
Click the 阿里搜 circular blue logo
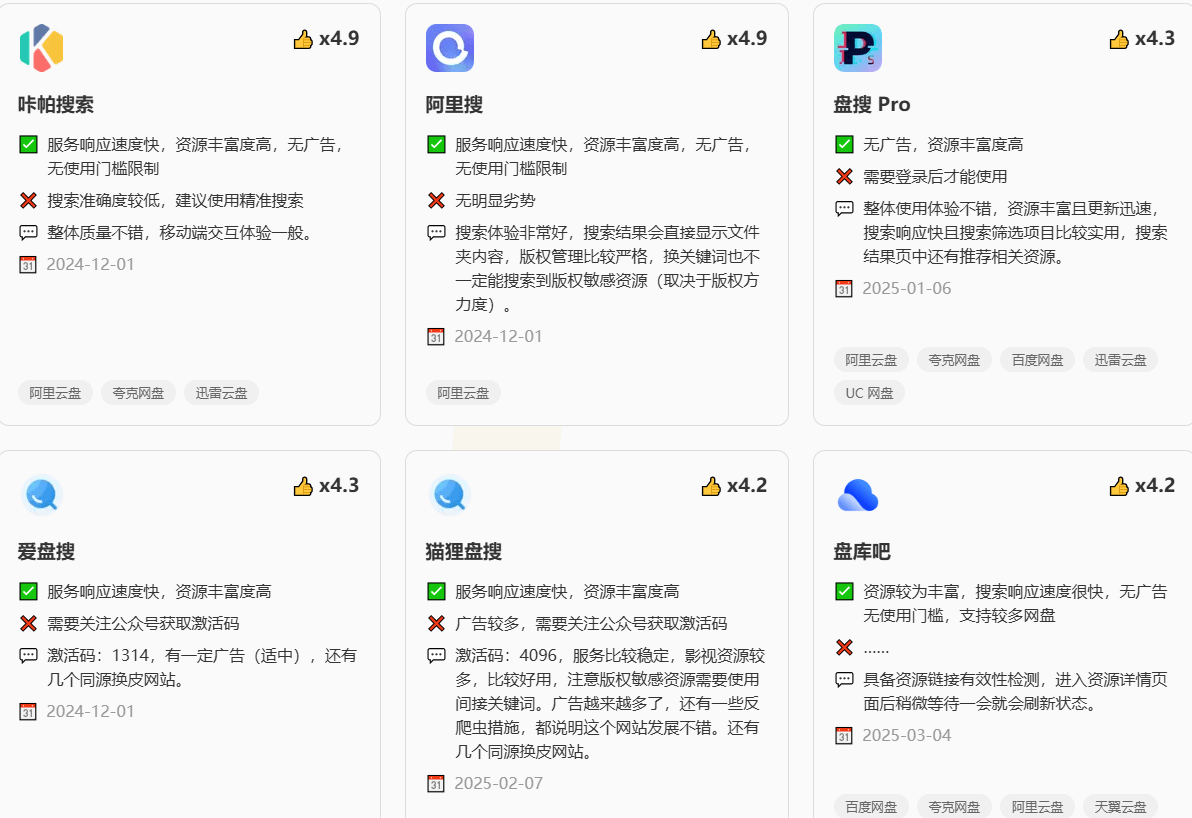click(x=452, y=47)
